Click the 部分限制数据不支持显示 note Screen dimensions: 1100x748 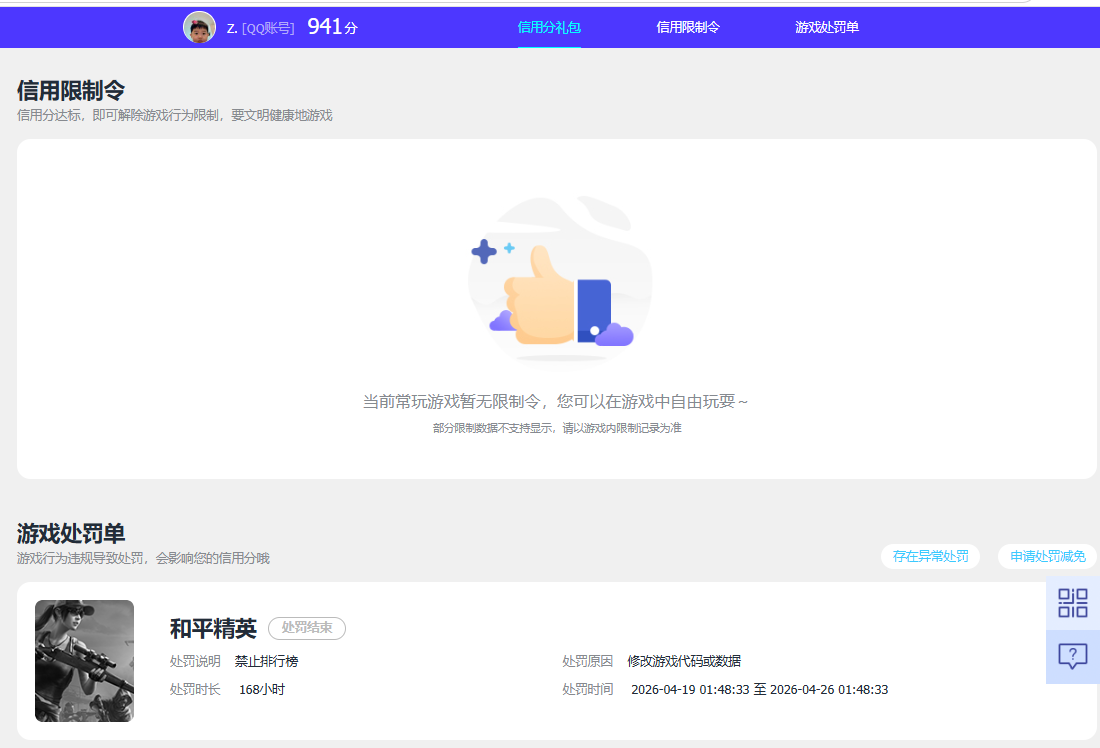557,428
